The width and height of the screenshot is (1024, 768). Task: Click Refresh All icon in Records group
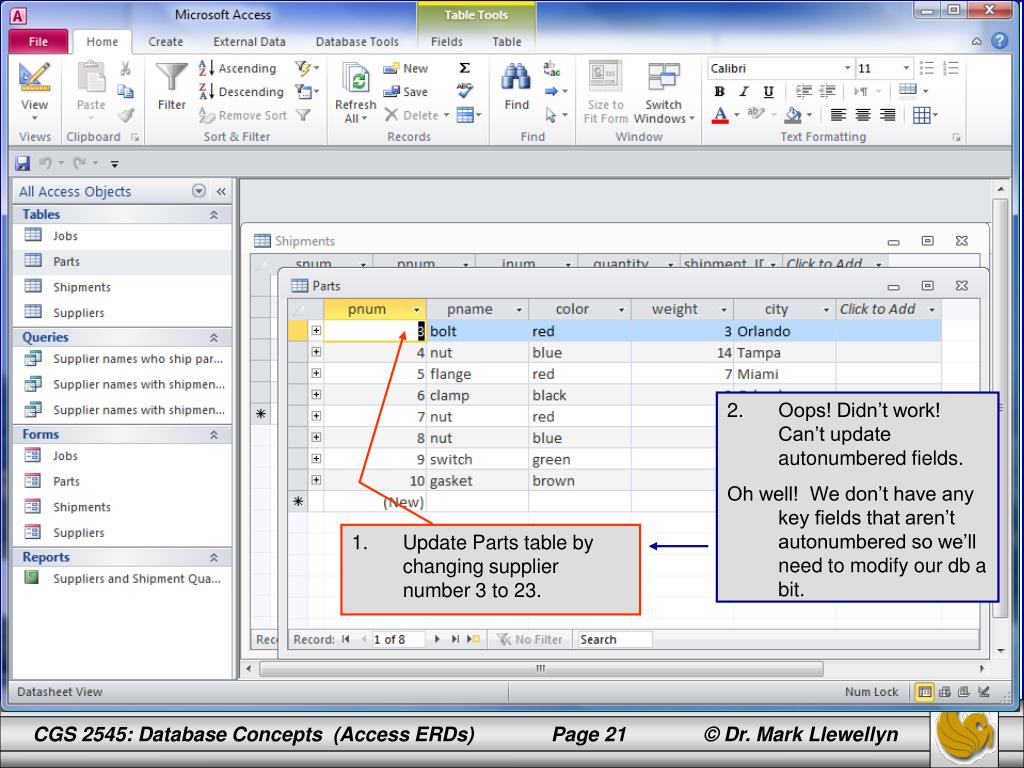coord(356,93)
